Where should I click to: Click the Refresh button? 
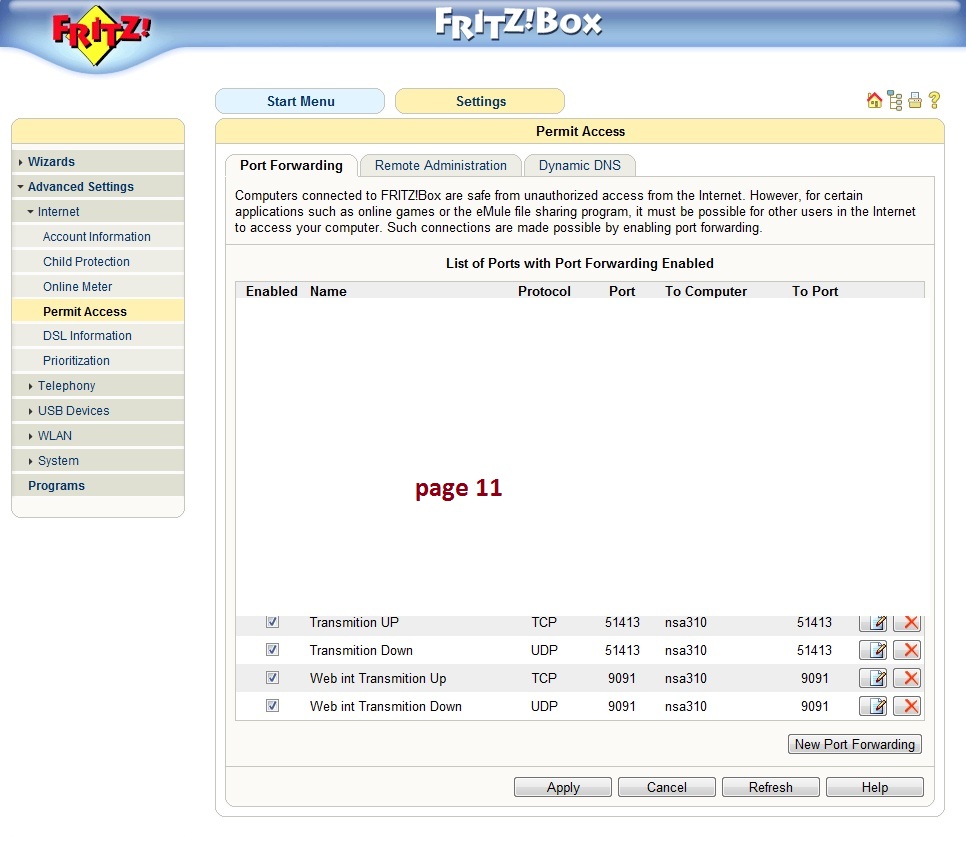point(771,787)
